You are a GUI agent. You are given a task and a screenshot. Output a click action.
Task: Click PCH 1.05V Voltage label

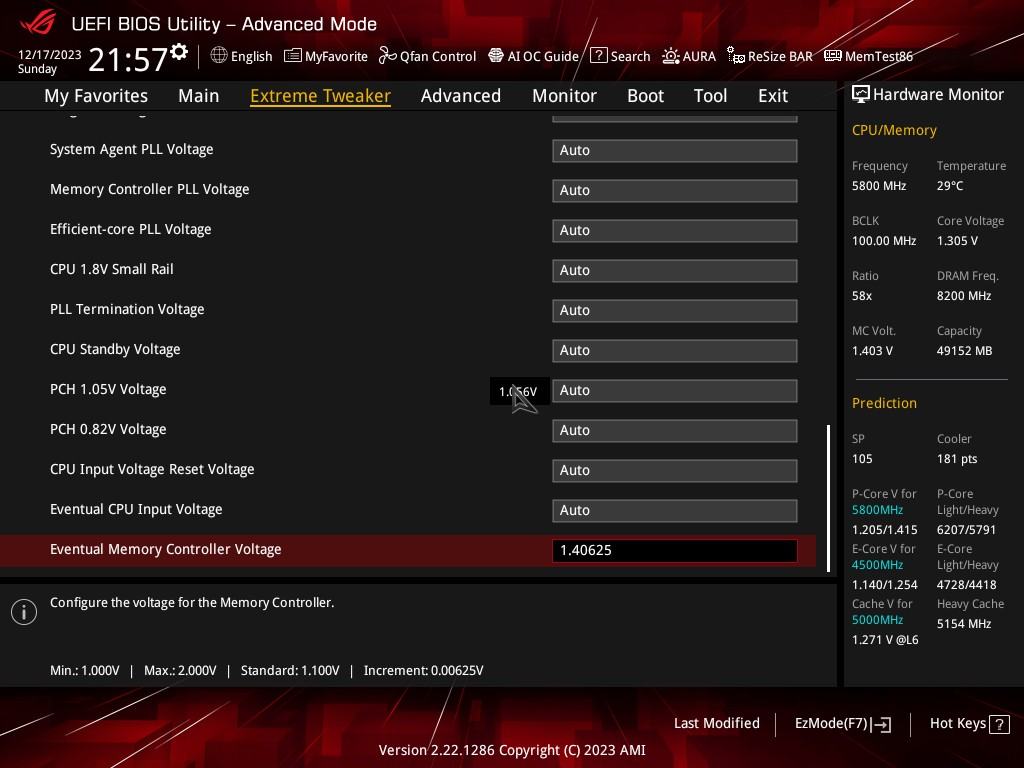click(108, 389)
